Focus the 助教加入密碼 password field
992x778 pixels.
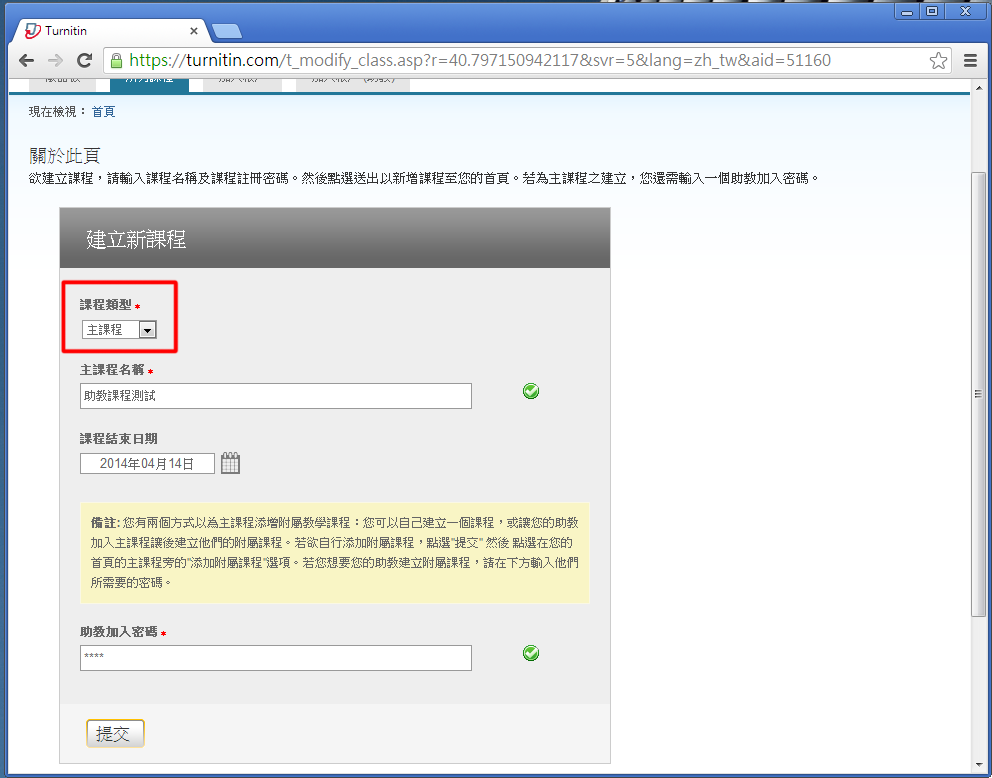[275, 657]
